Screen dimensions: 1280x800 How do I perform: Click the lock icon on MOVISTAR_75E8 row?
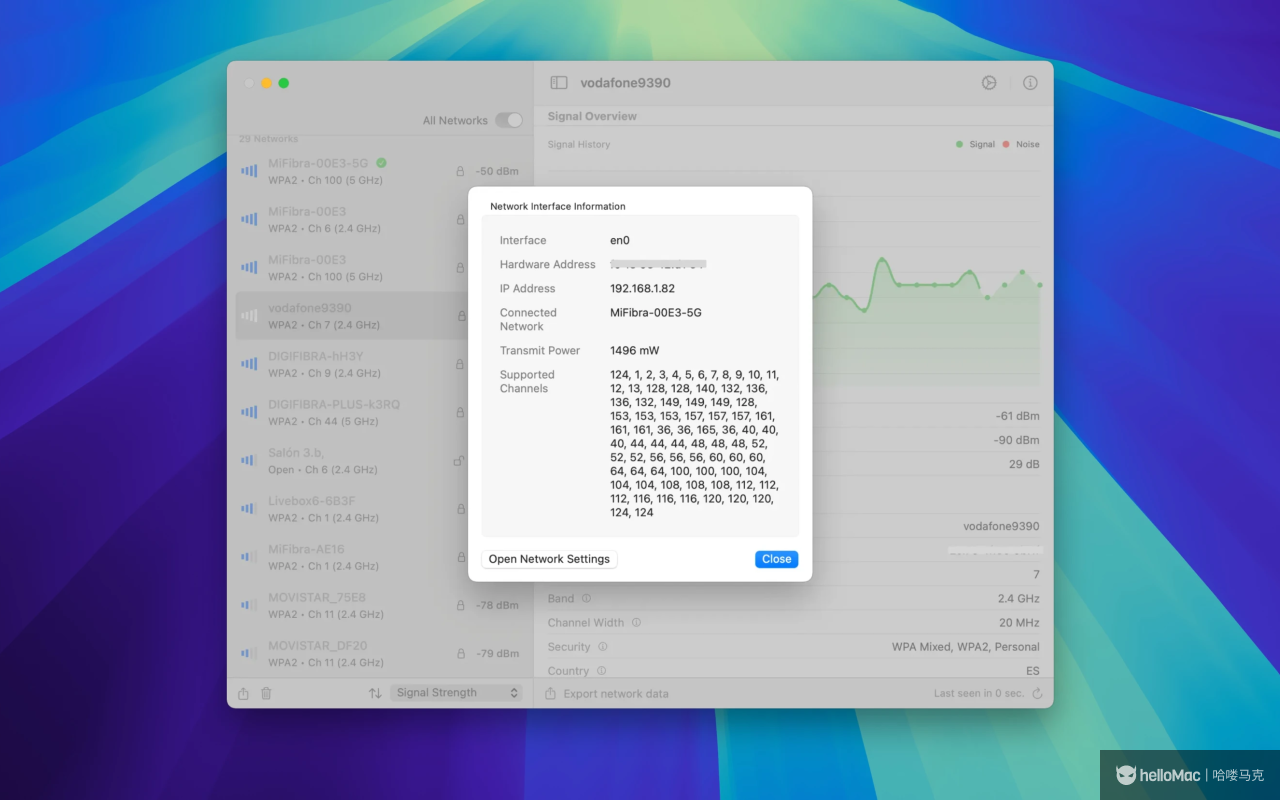pyautogui.click(x=461, y=605)
